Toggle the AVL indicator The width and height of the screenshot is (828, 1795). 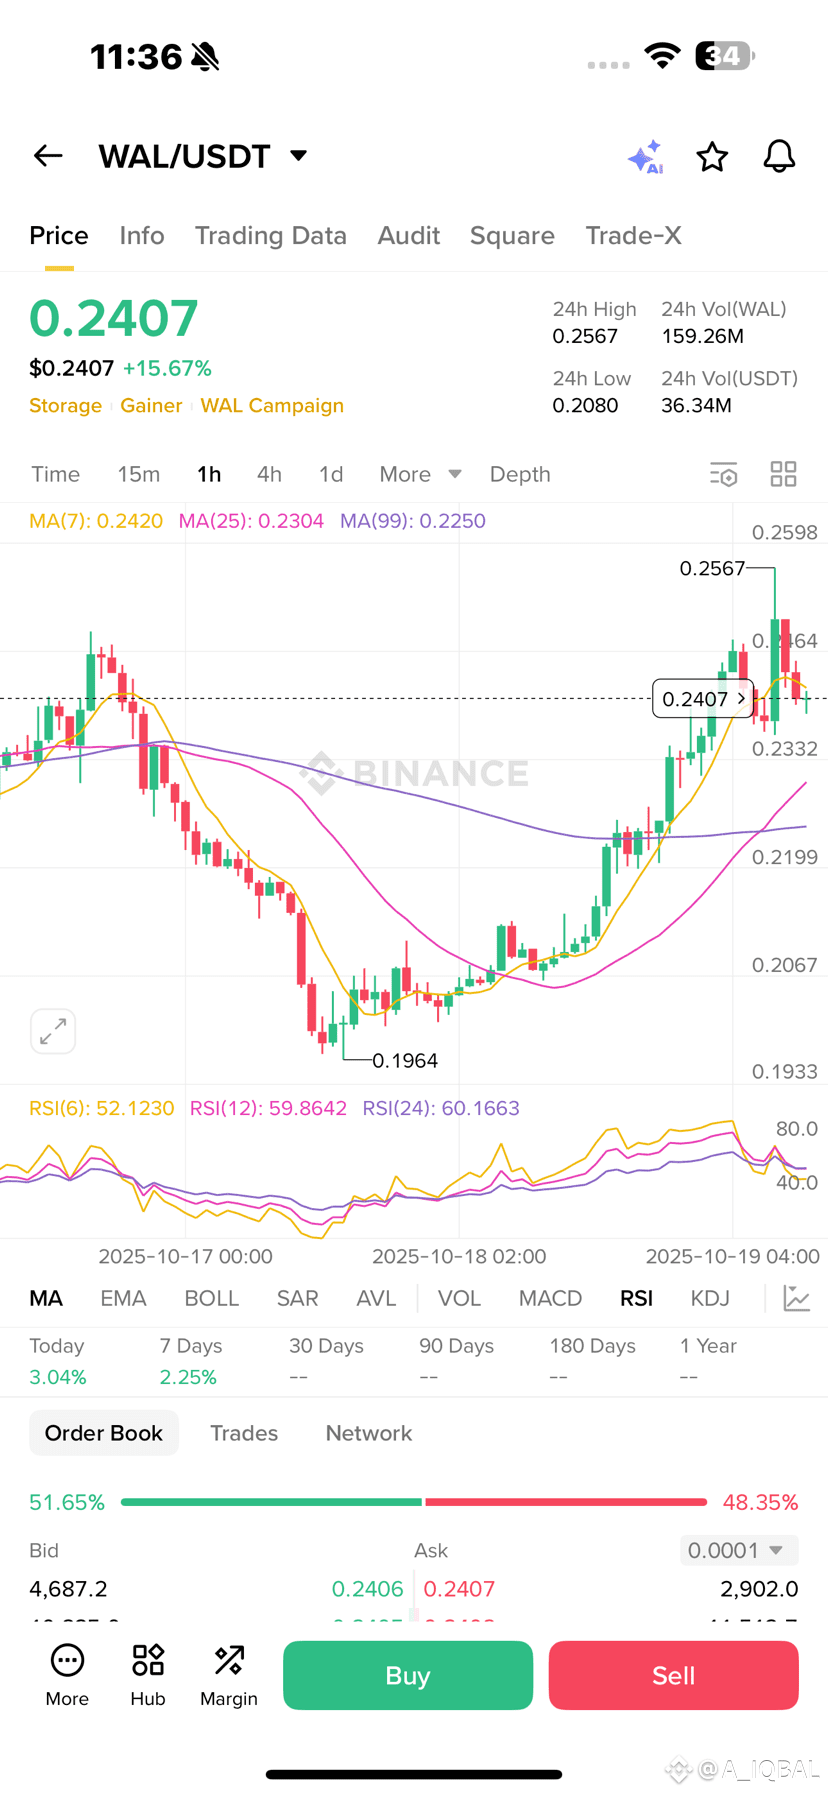point(376,1298)
